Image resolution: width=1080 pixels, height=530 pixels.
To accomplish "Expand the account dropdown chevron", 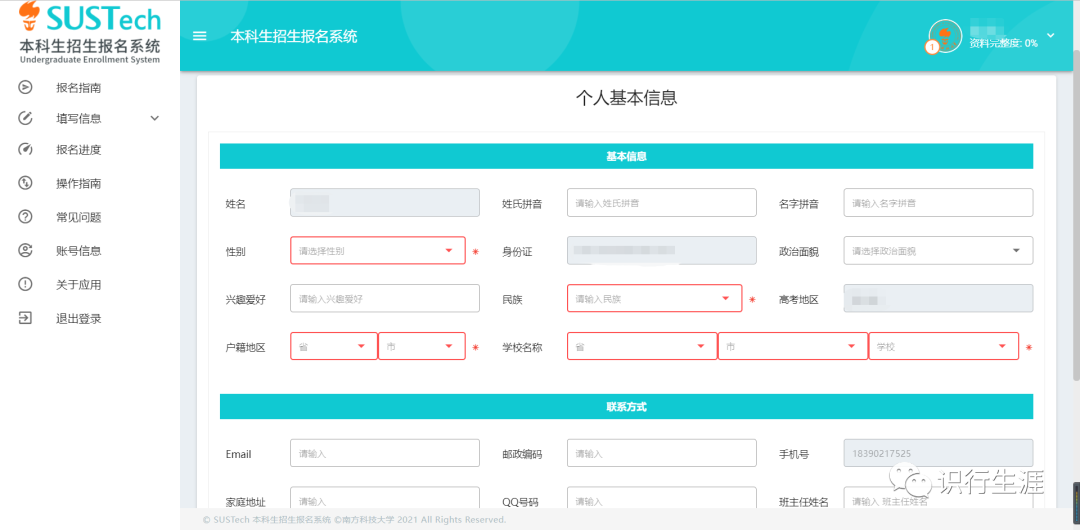I will coord(1050,35).
